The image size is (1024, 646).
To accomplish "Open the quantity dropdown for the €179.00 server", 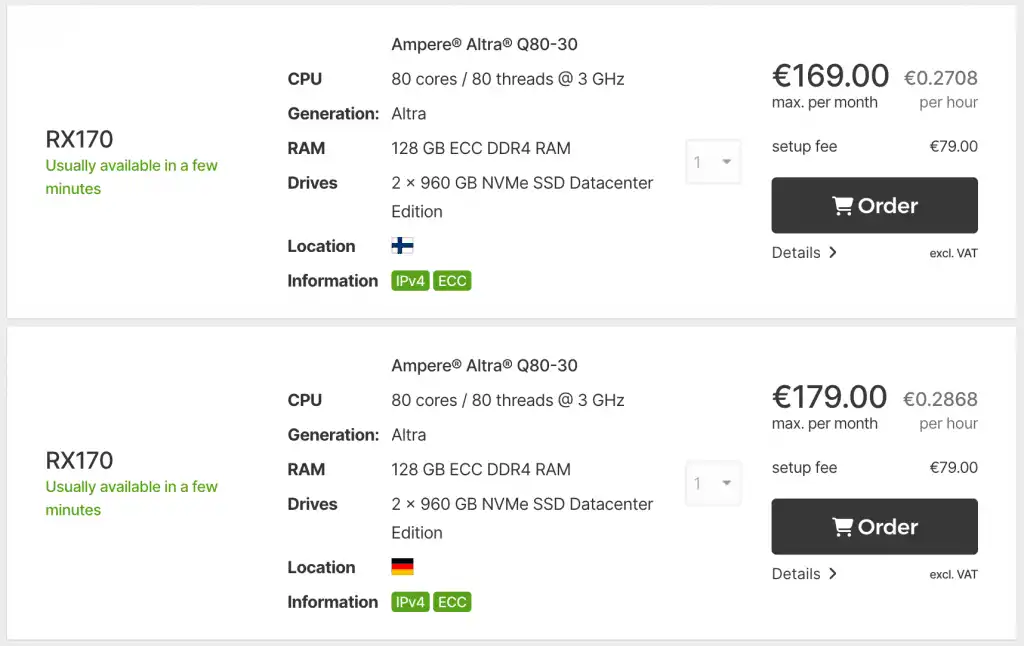I will (x=713, y=483).
